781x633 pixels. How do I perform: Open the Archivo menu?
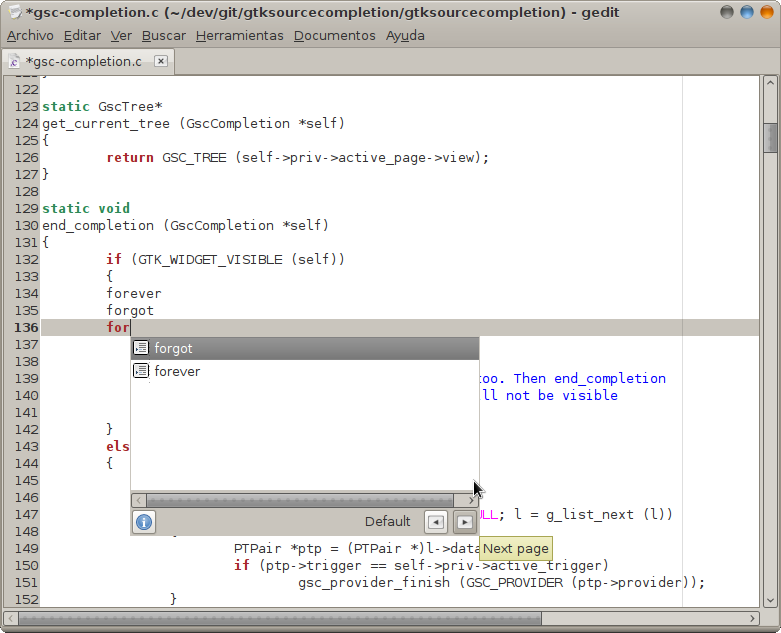[x=30, y=35]
